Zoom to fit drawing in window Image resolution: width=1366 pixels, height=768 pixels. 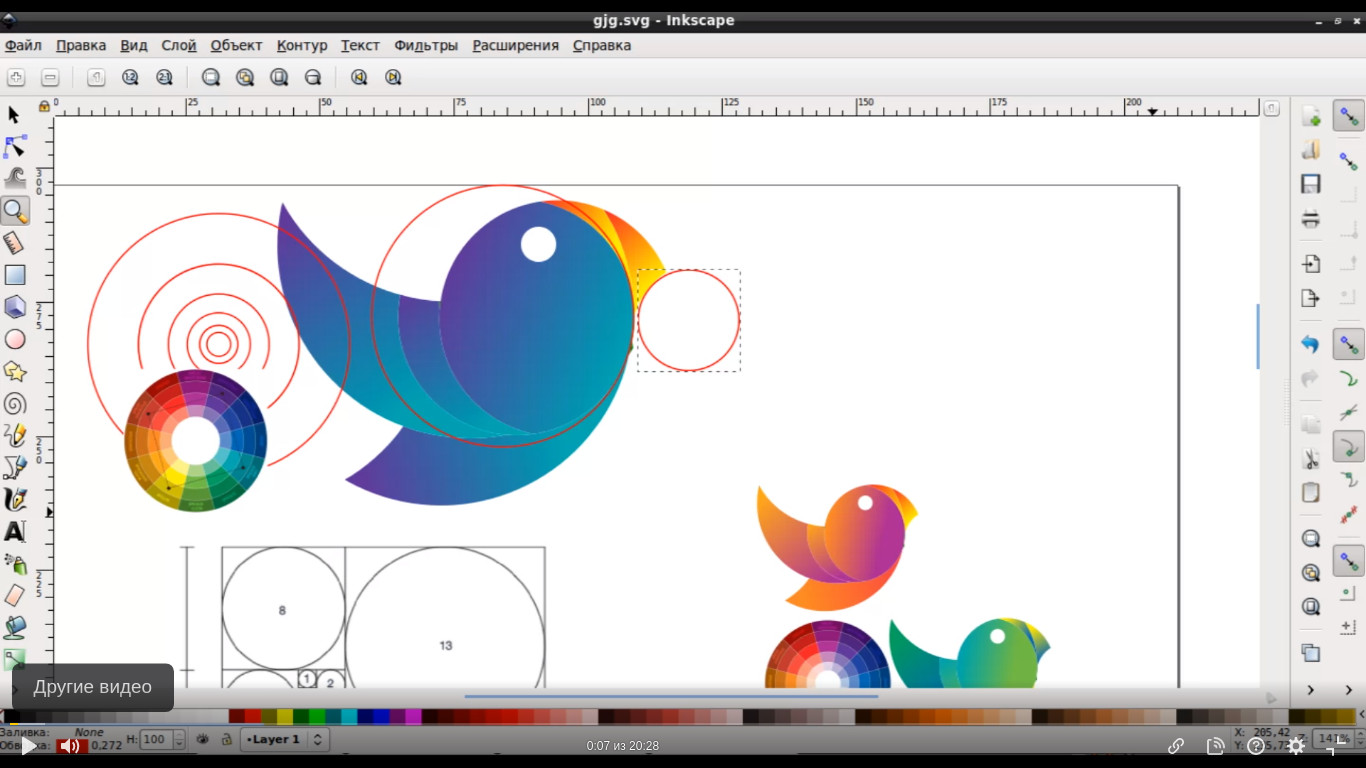point(245,77)
